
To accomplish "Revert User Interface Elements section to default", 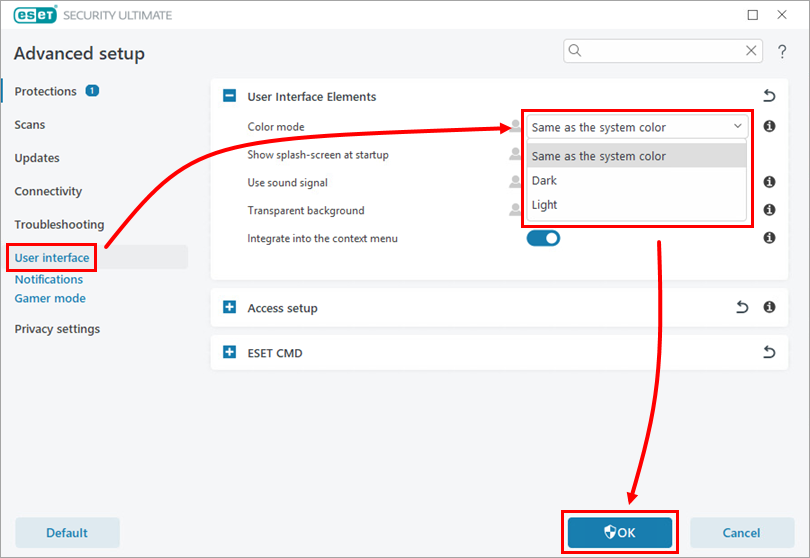I will coord(769,96).
